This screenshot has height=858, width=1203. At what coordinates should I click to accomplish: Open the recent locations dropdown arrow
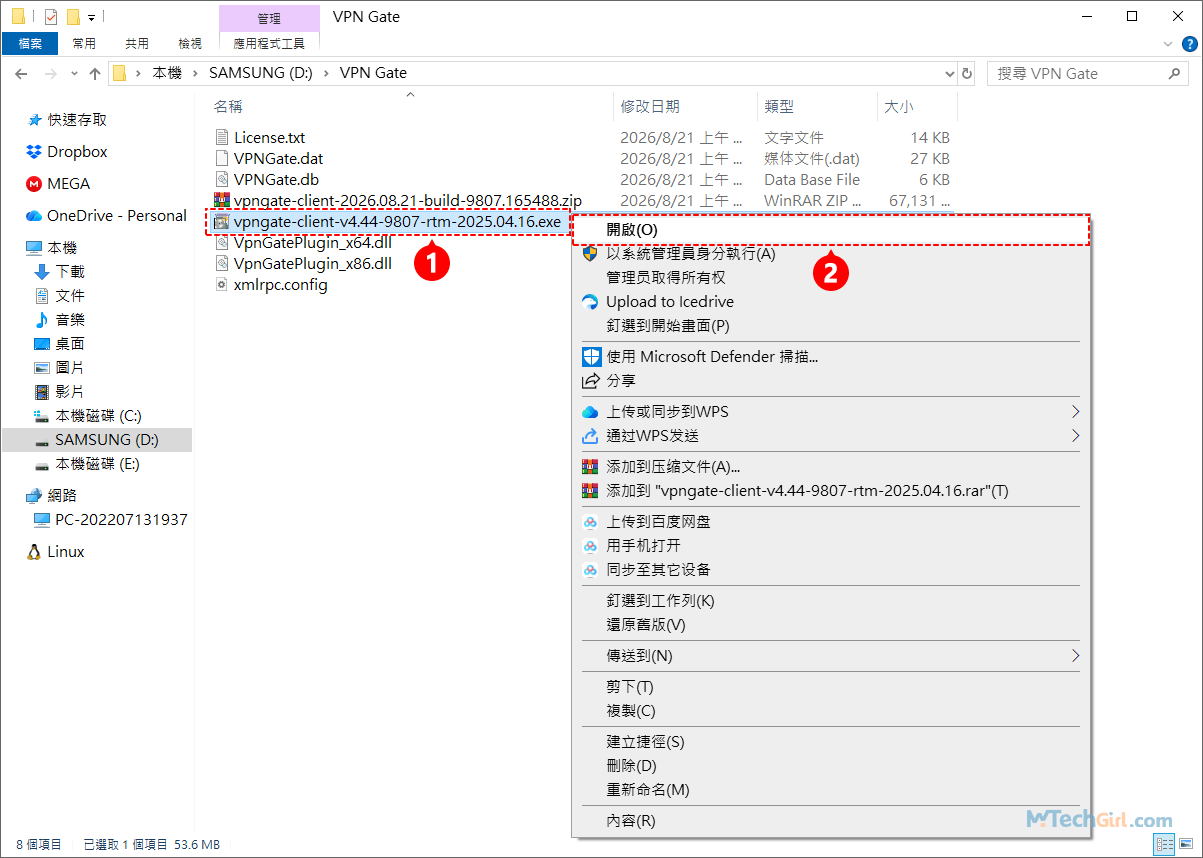click(75, 74)
